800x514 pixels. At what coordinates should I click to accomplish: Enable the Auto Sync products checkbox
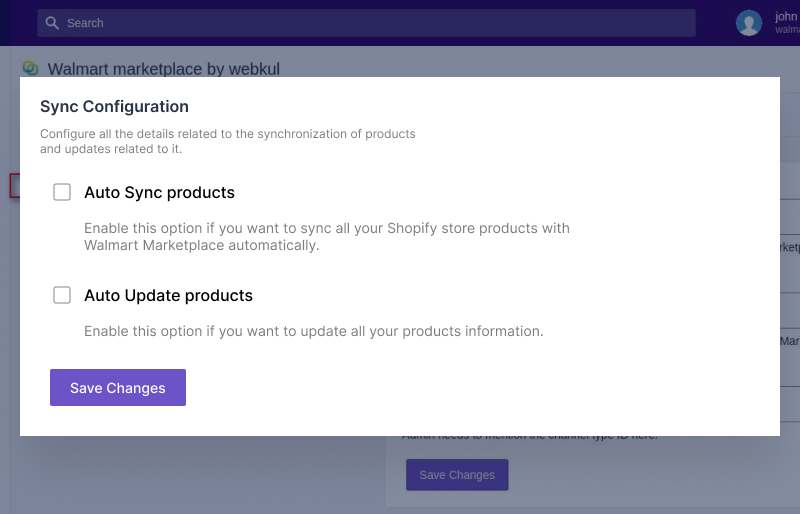coord(62,192)
